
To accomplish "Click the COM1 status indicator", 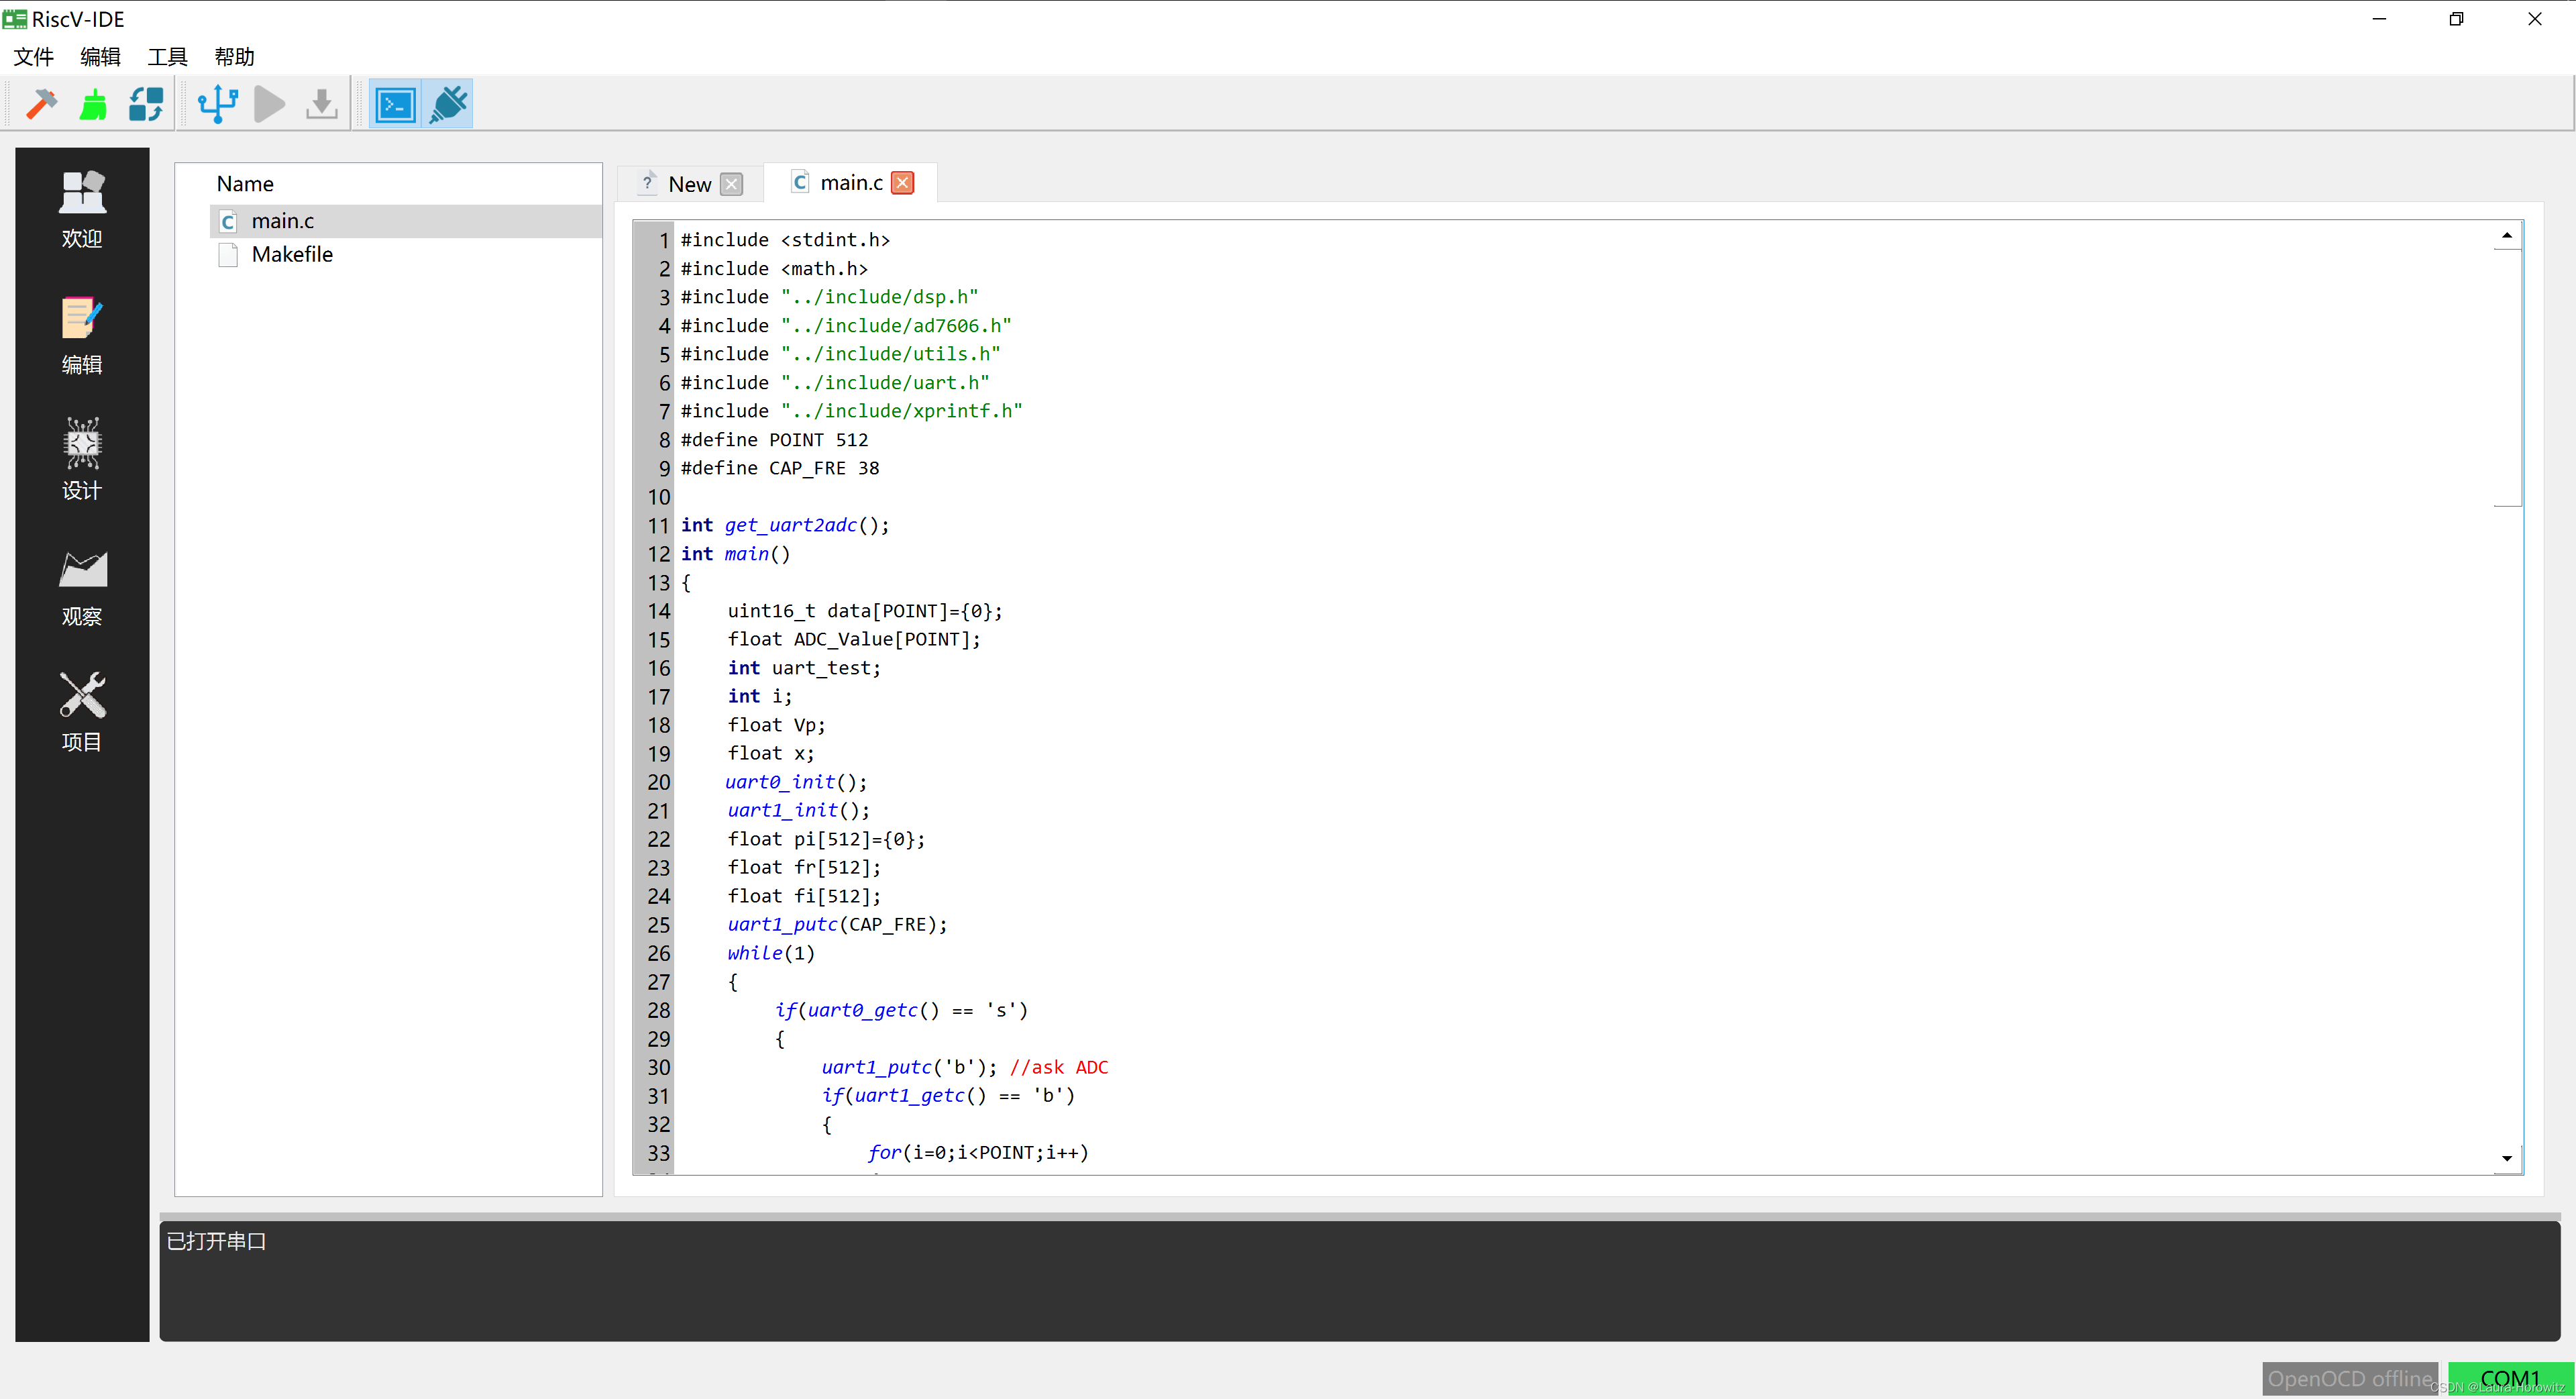I will pos(2509,1378).
